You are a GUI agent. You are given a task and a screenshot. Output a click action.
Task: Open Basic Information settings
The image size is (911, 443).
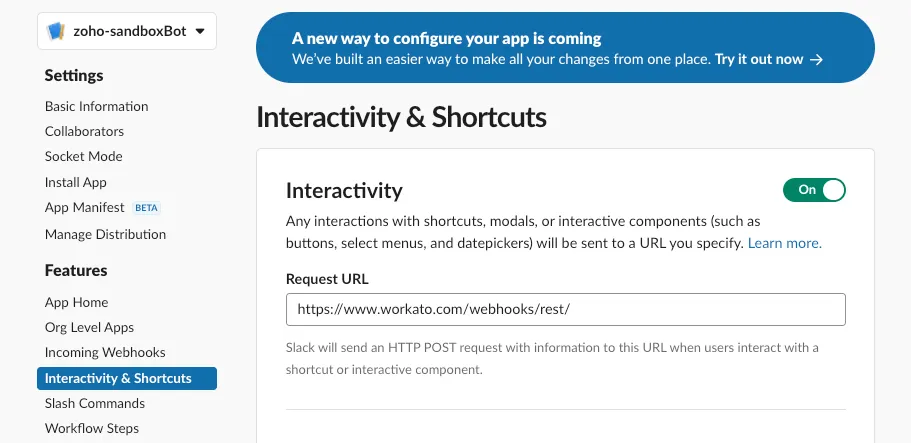tap(96, 106)
